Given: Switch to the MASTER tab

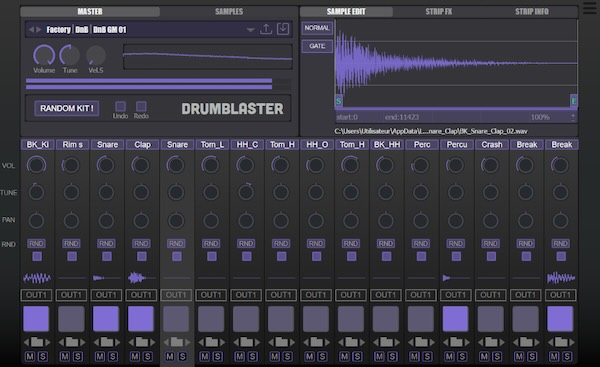Looking at the screenshot, I should (x=90, y=11).
